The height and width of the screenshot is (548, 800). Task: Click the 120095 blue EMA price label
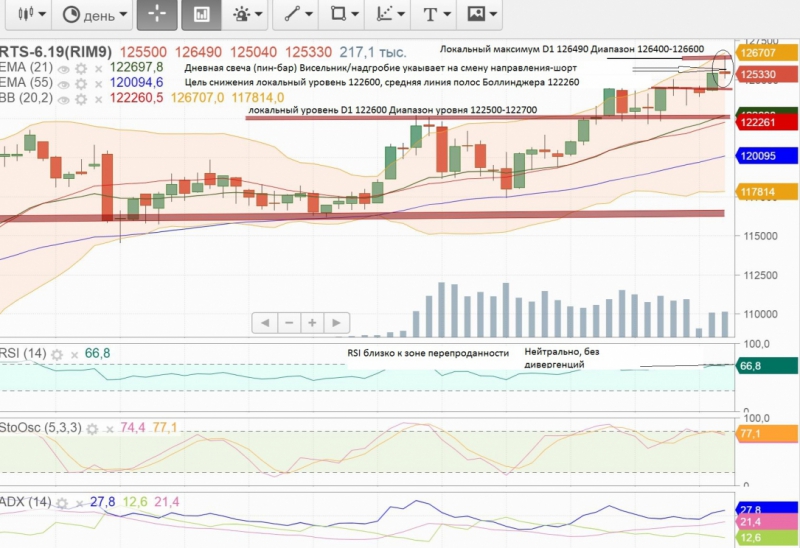tap(766, 156)
